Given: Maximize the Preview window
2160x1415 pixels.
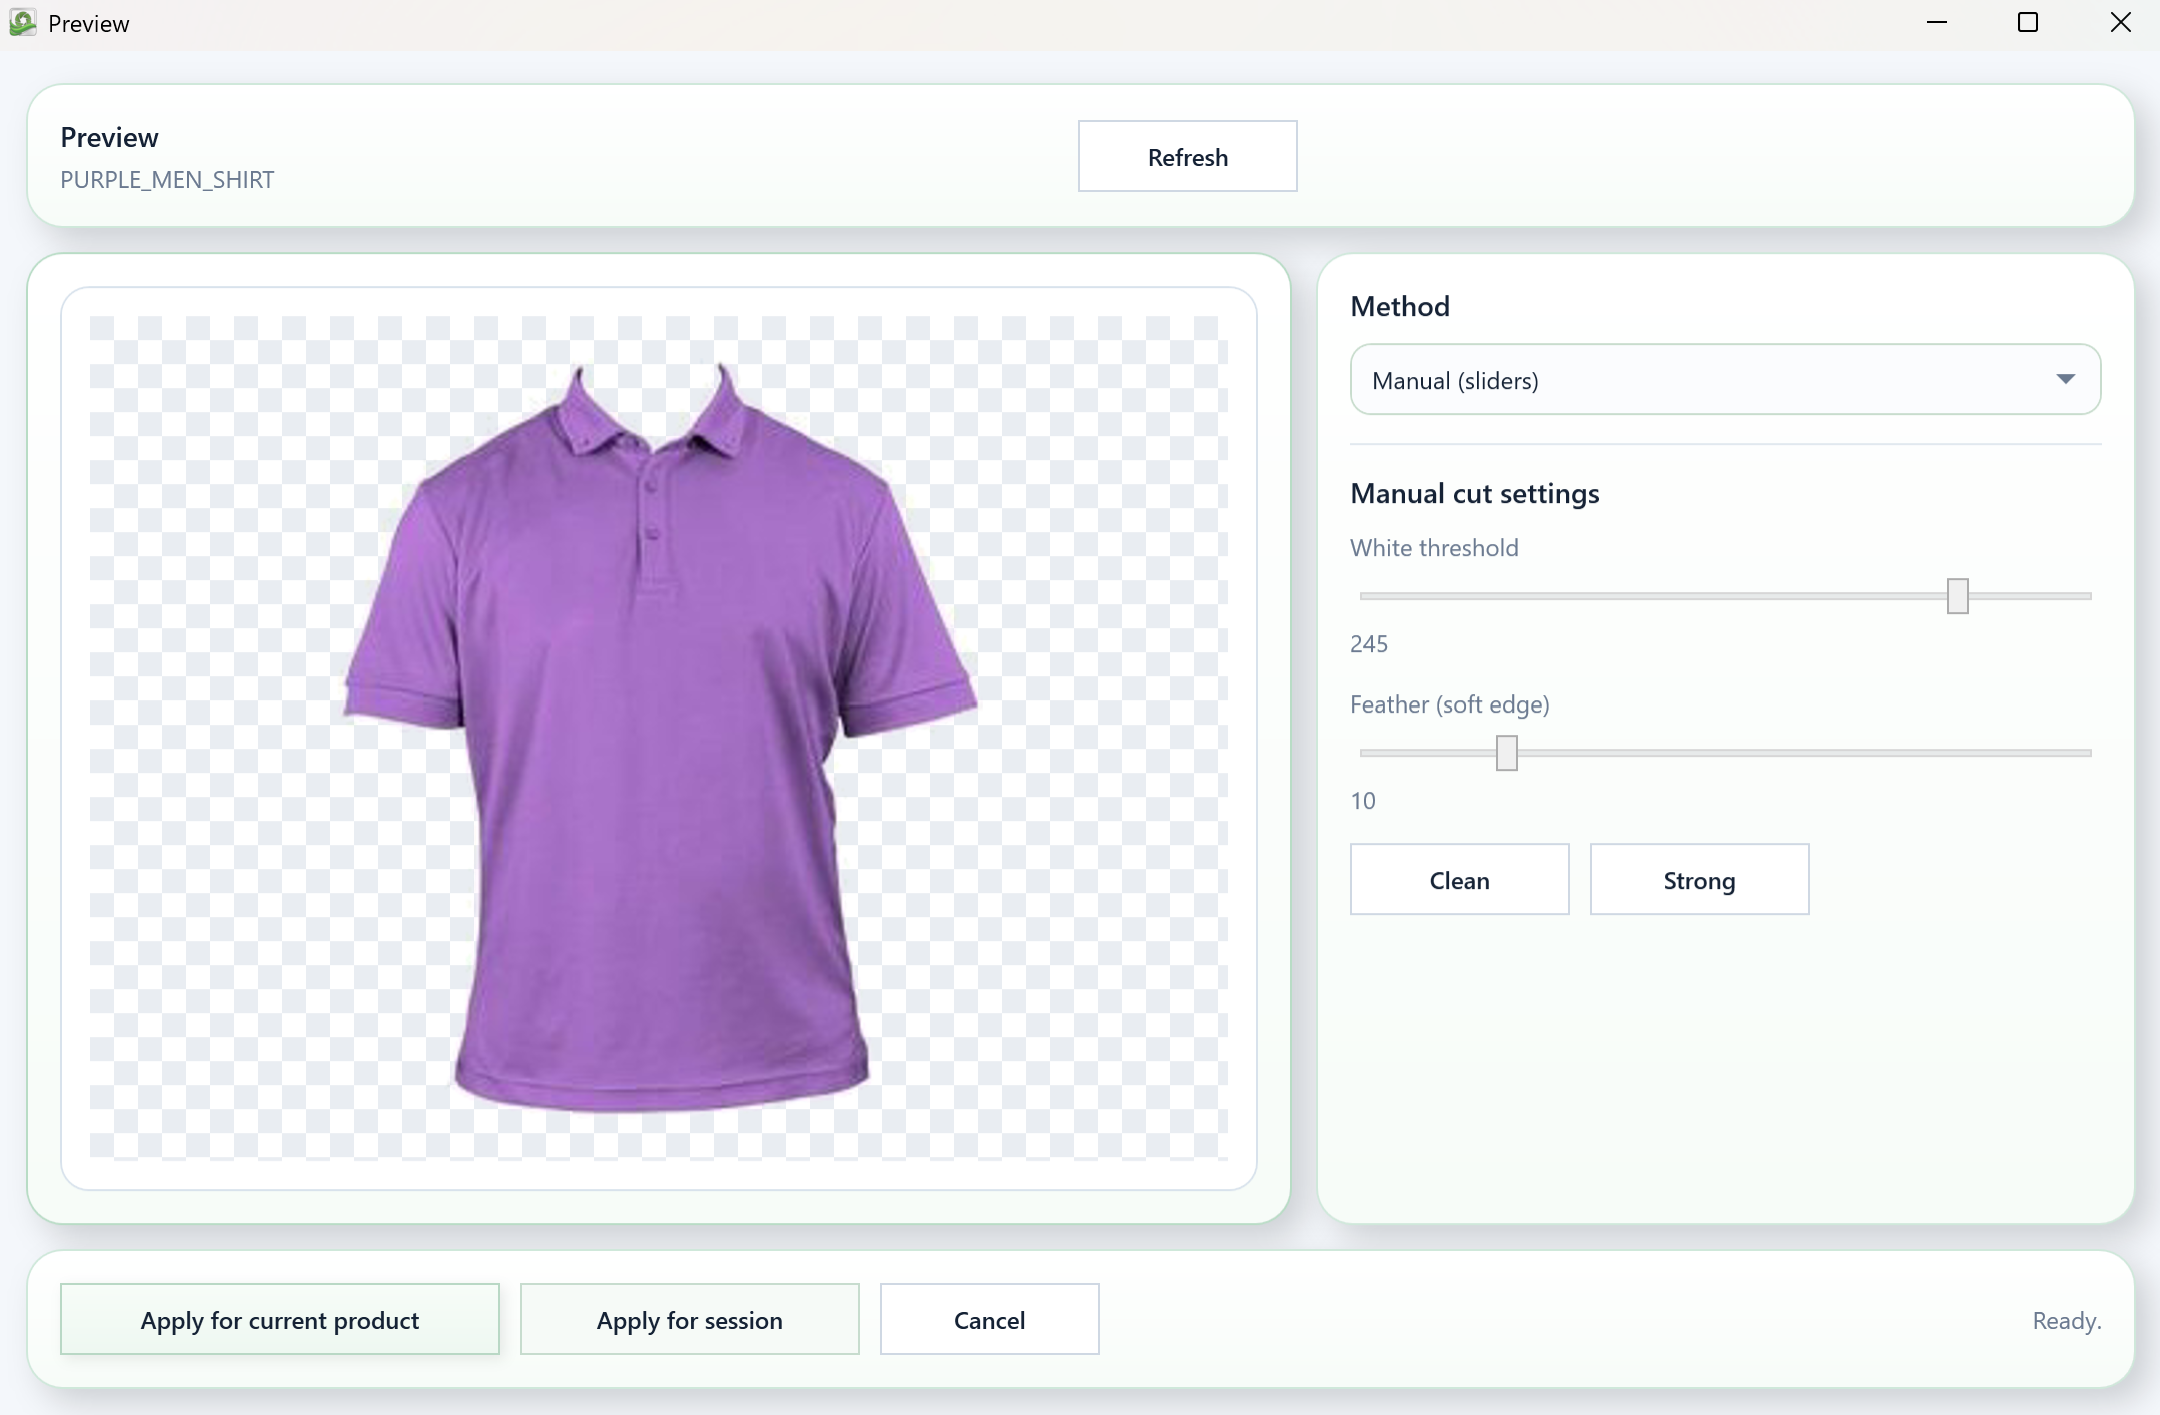Looking at the screenshot, I should pos(2028,23).
